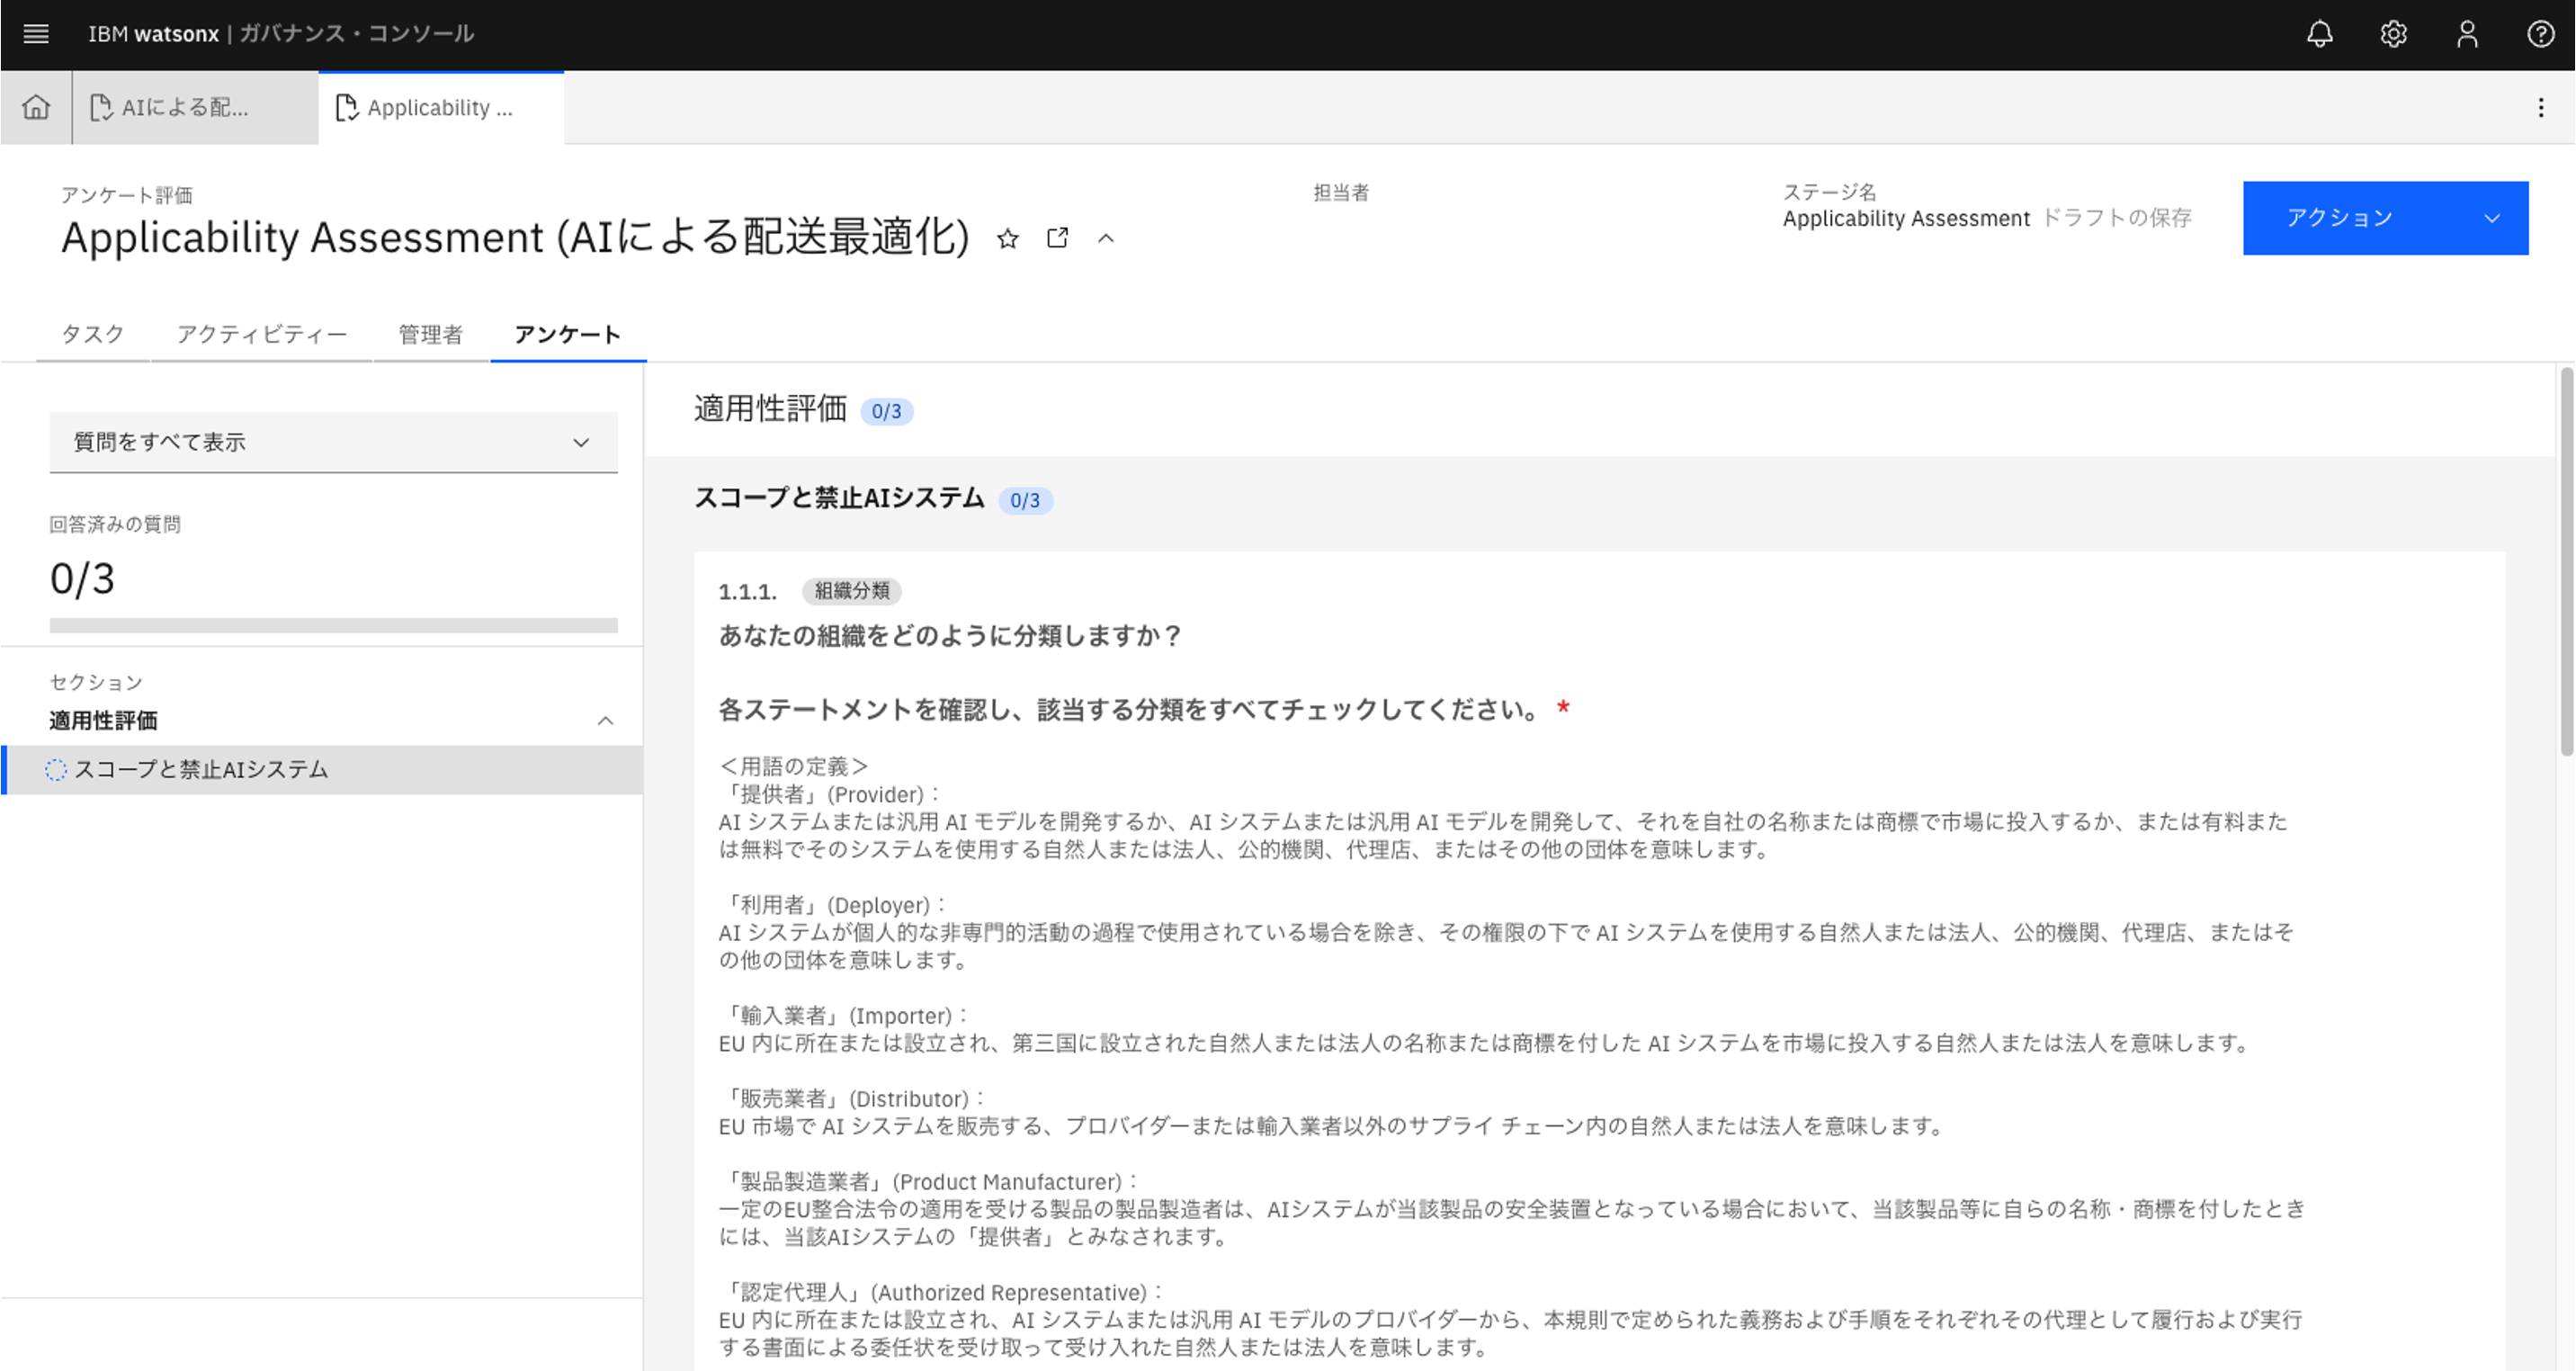This screenshot has width=2576, height=1371.
Task: Open the hamburger navigation menu
Action: (36, 34)
